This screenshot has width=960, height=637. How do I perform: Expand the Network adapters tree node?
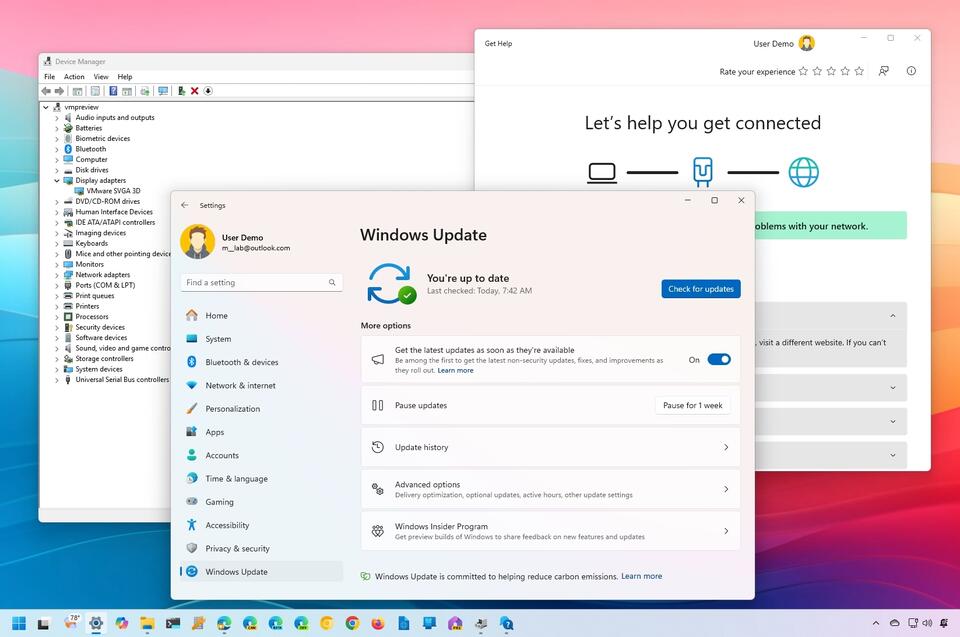[x=56, y=275]
